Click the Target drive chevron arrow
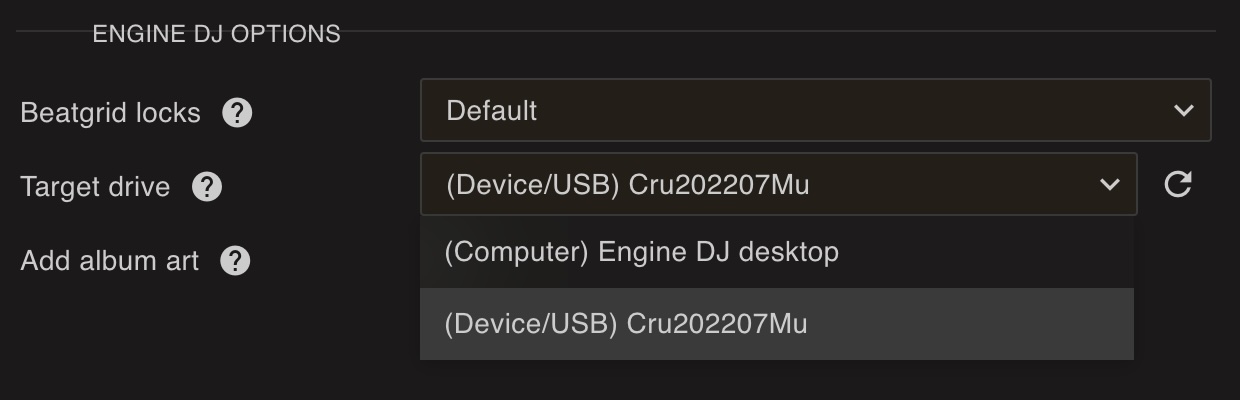Viewport: 1240px width, 400px height. 1109,184
